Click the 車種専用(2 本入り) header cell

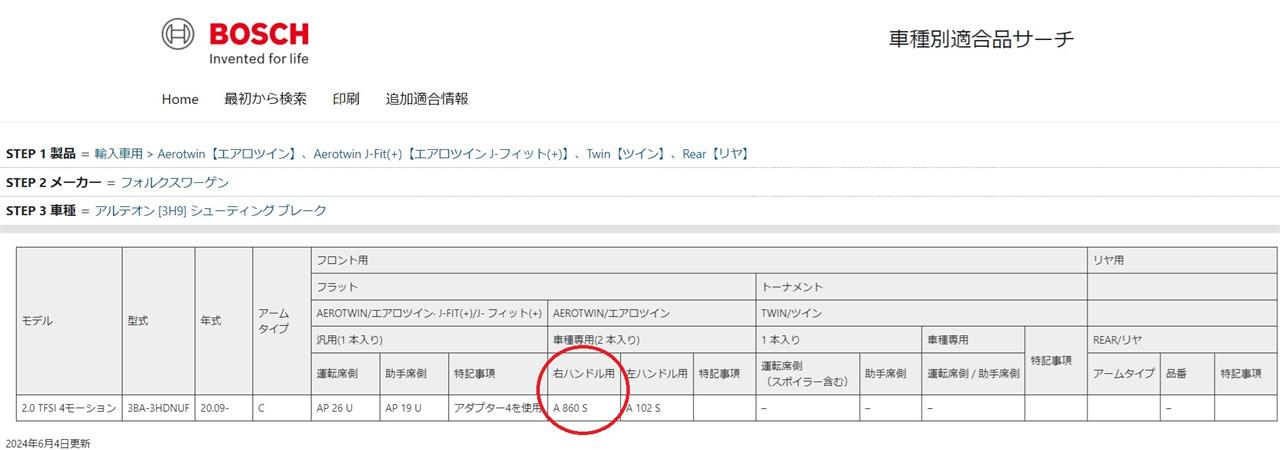click(651, 340)
